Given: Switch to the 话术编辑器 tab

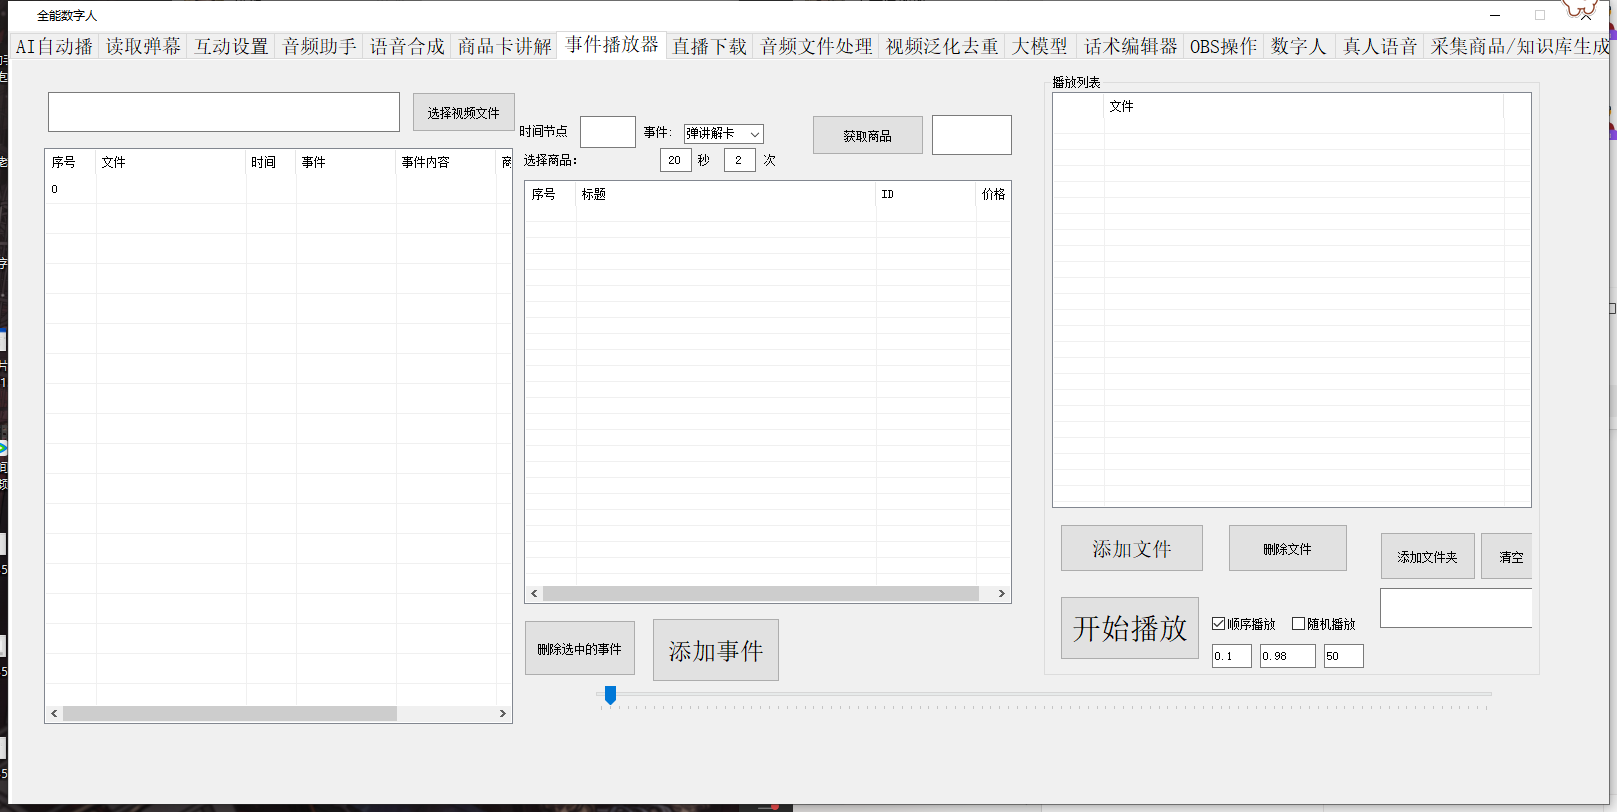Looking at the screenshot, I should click(x=1130, y=46).
